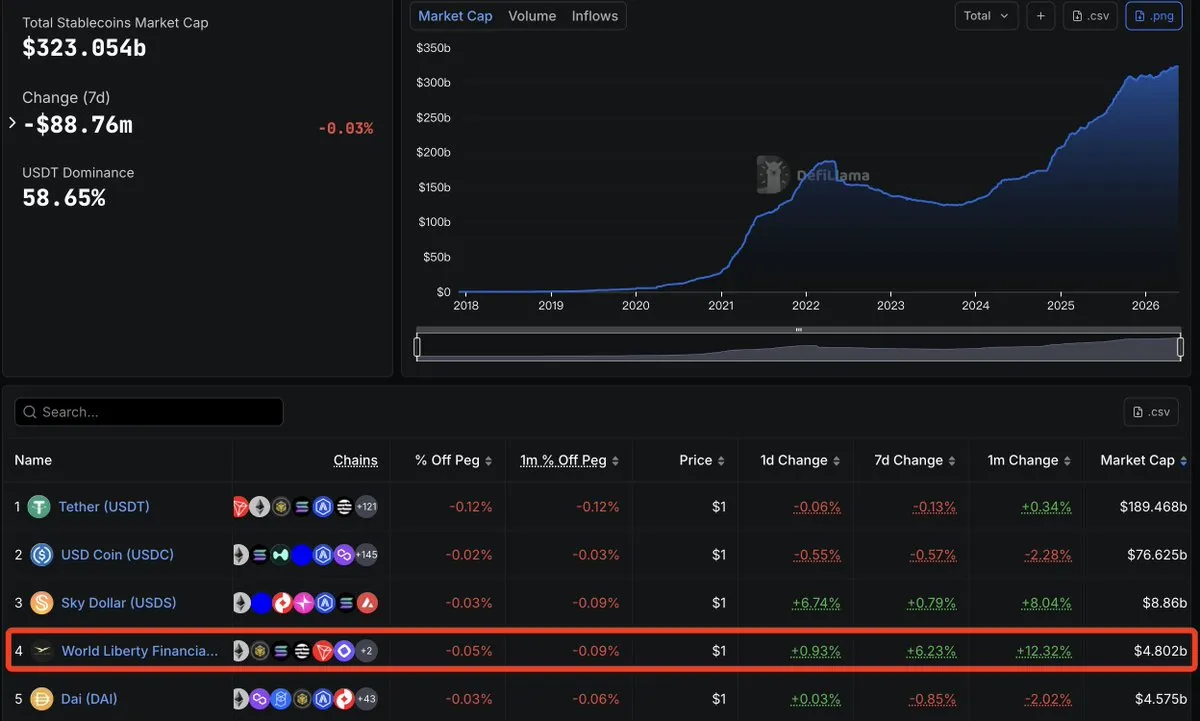Click the Ethereum chain icon in Tether row
This screenshot has height=721, width=1200.
pos(260,507)
